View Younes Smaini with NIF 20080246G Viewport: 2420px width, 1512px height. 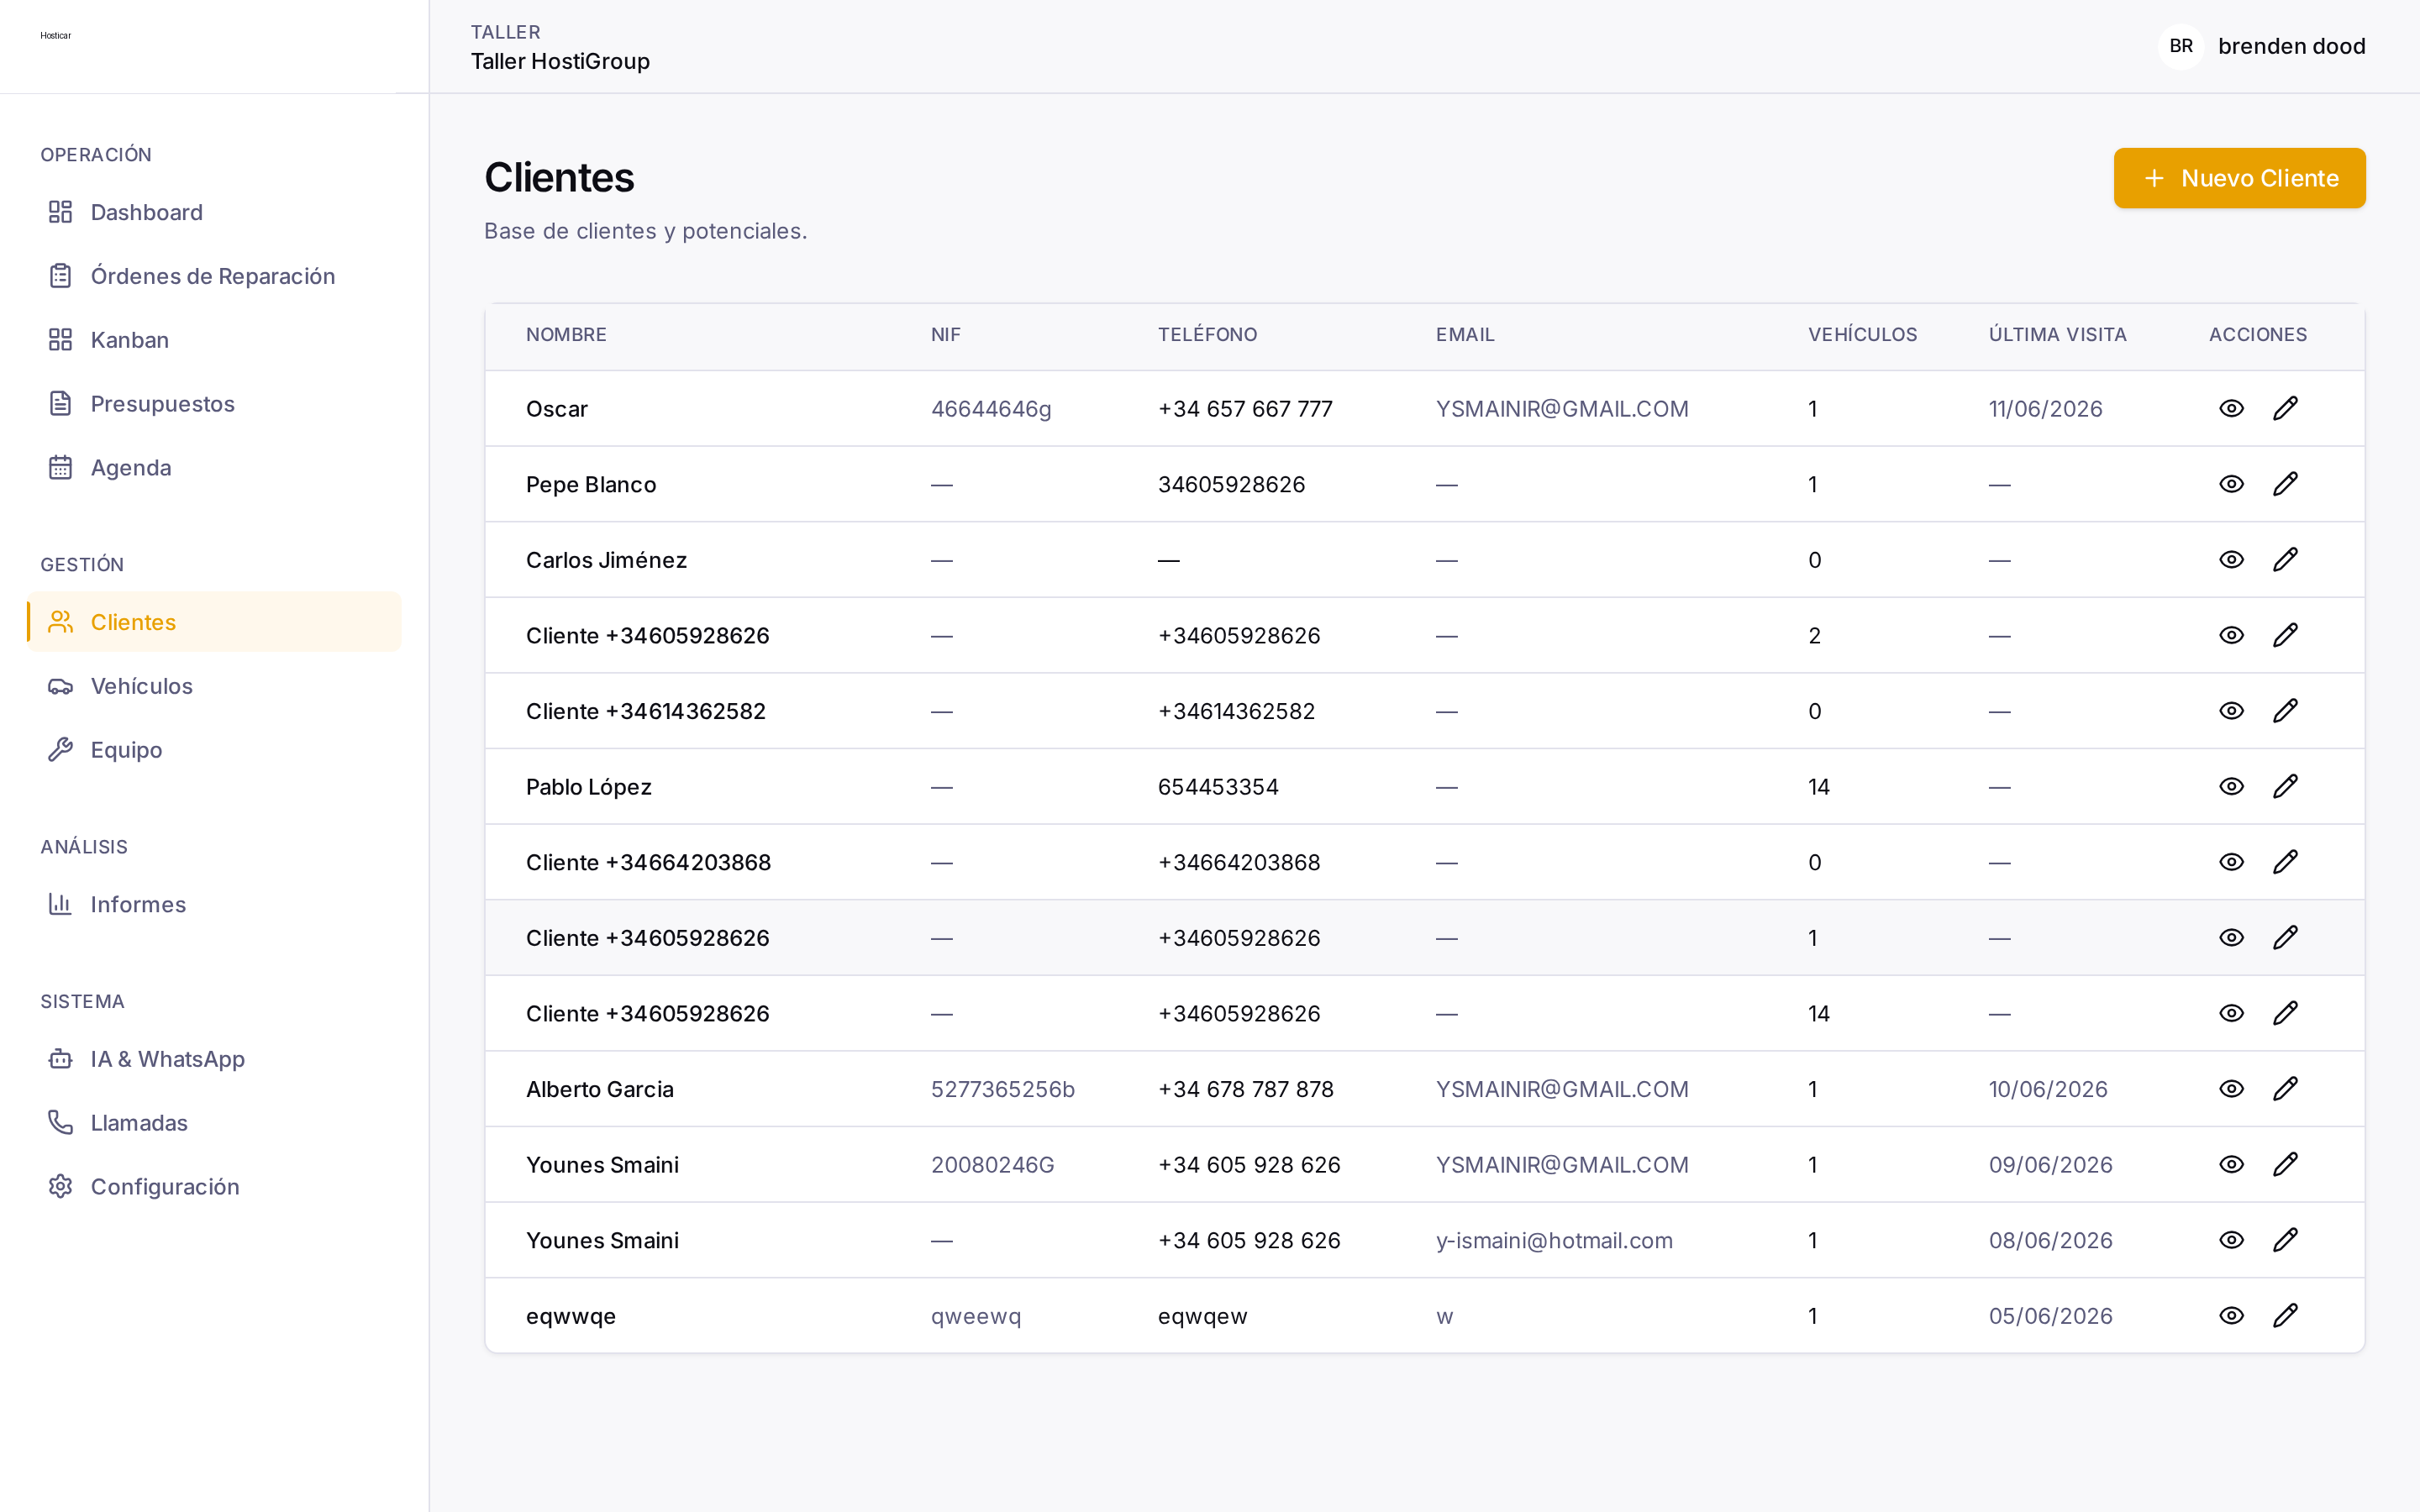coord(2231,1164)
